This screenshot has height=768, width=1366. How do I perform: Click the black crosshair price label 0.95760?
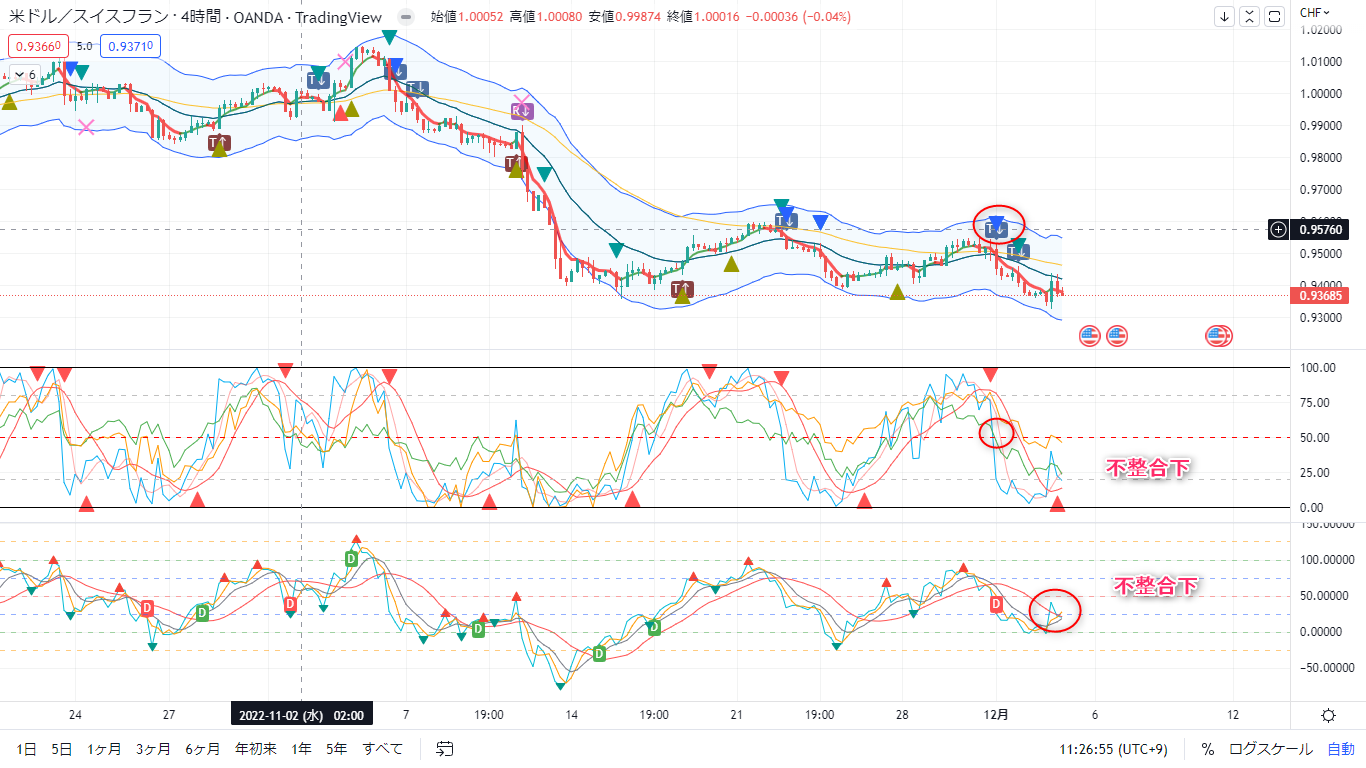[x=1320, y=229]
